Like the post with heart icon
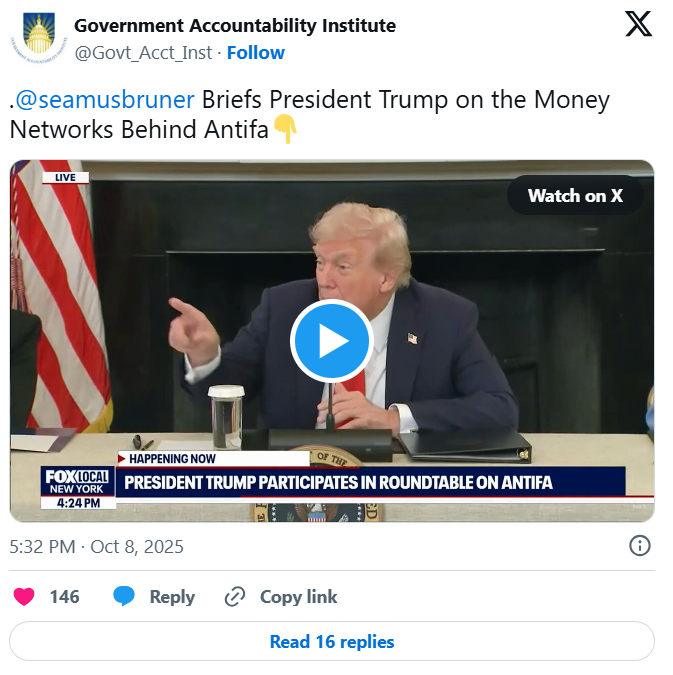Image resolution: width=673 pixels, height=675 pixels. pyautogui.click(x=24, y=597)
